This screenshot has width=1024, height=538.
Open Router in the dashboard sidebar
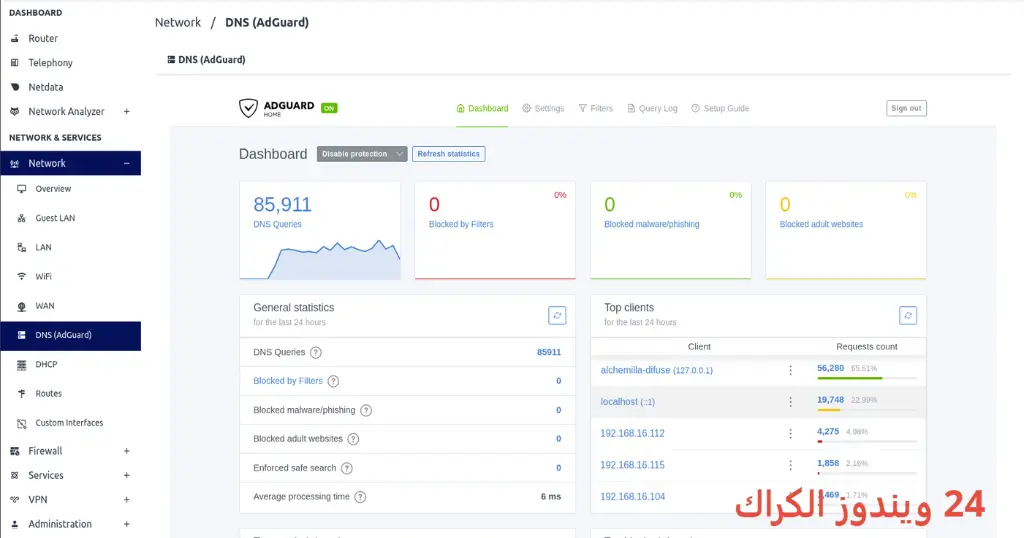pyautogui.click(x=43, y=39)
